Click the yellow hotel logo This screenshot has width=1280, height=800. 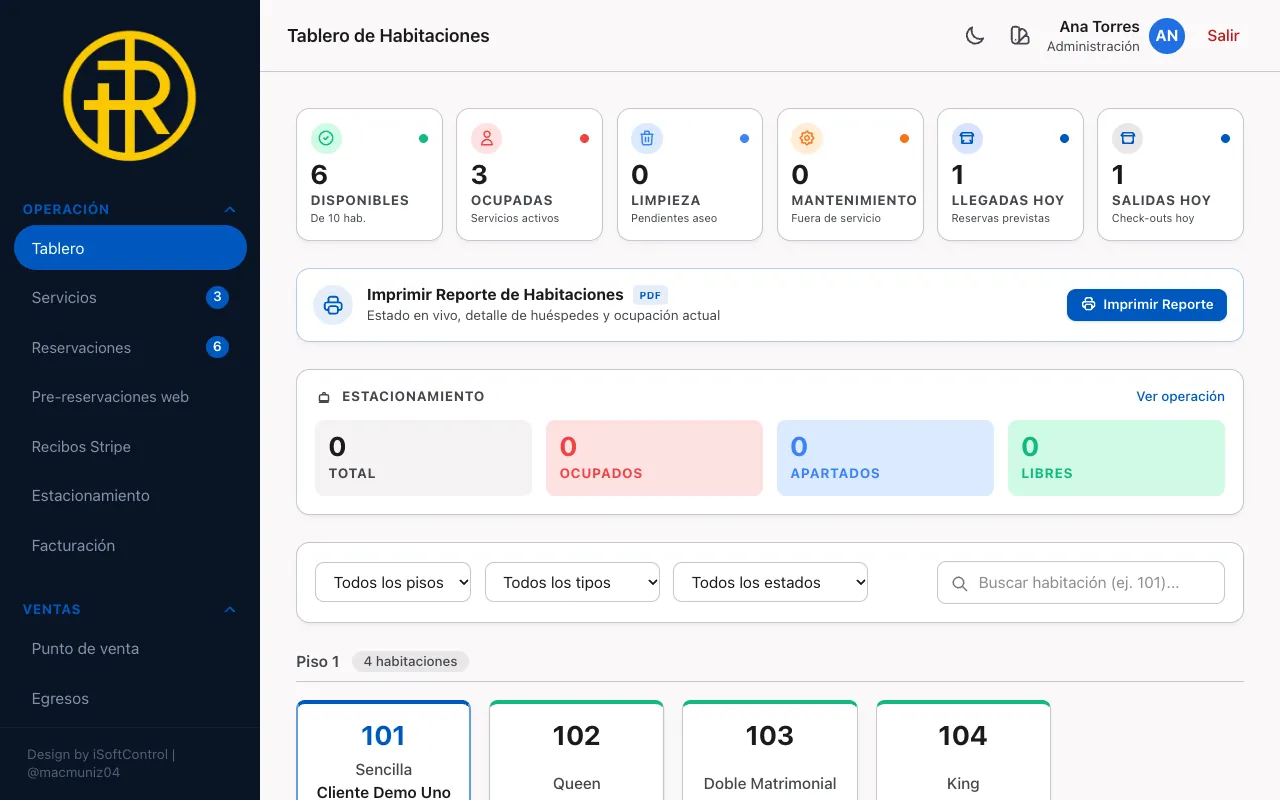(130, 96)
